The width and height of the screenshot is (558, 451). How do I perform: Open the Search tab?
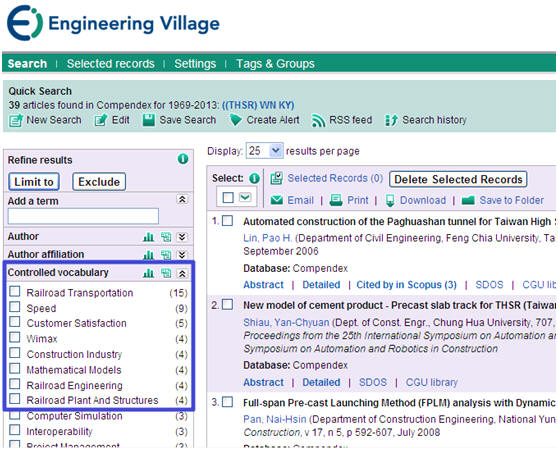point(27,64)
